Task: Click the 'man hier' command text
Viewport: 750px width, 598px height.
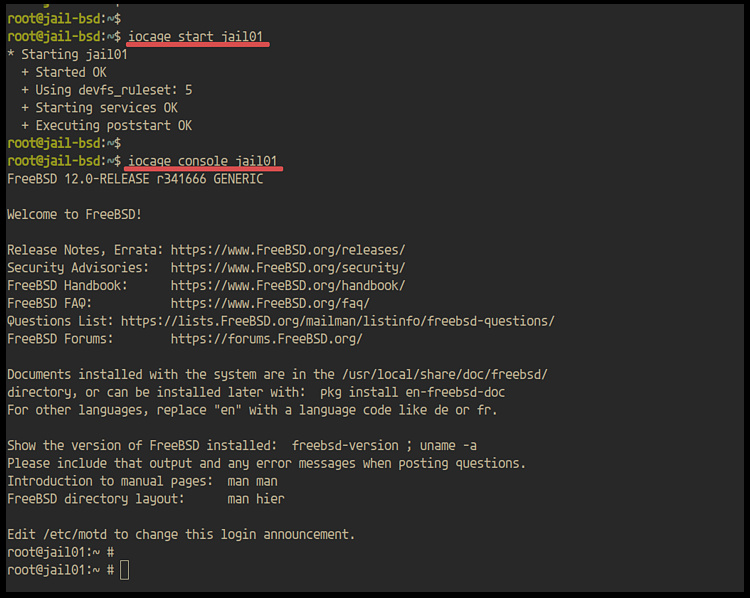Action: click(256, 499)
